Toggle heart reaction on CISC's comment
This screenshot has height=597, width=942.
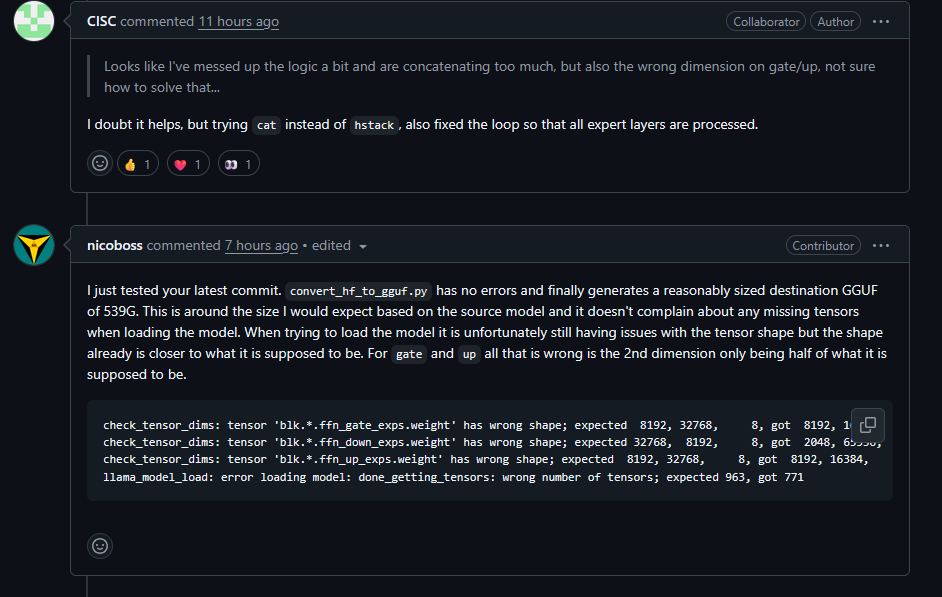pyautogui.click(x=188, y=163)
